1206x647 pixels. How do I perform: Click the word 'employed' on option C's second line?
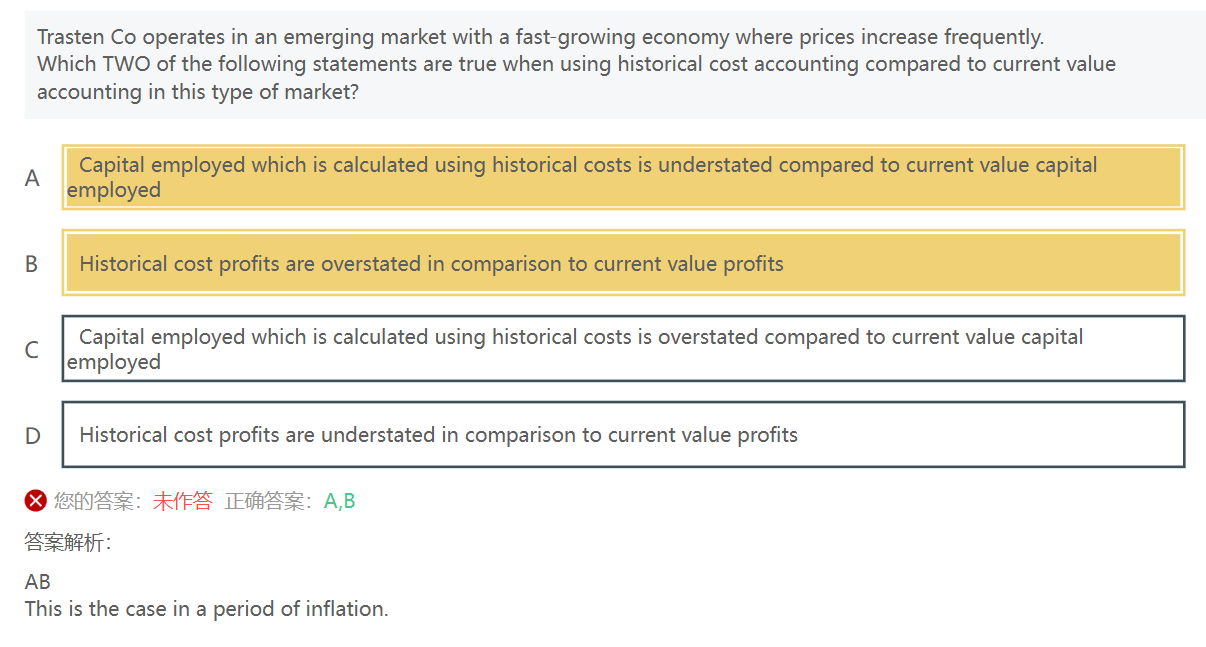pyautogui.click(x=114, y=362)
